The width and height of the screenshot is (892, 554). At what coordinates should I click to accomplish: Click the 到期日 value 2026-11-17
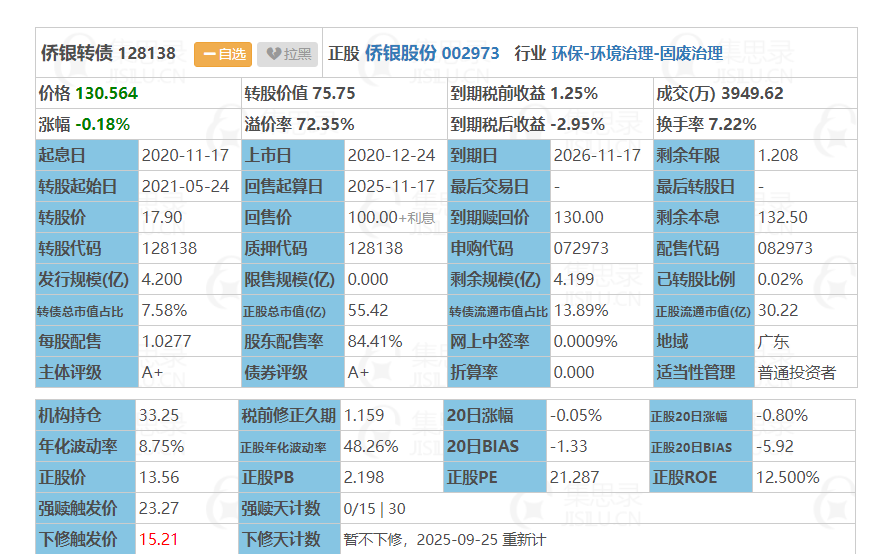[597, 155]
